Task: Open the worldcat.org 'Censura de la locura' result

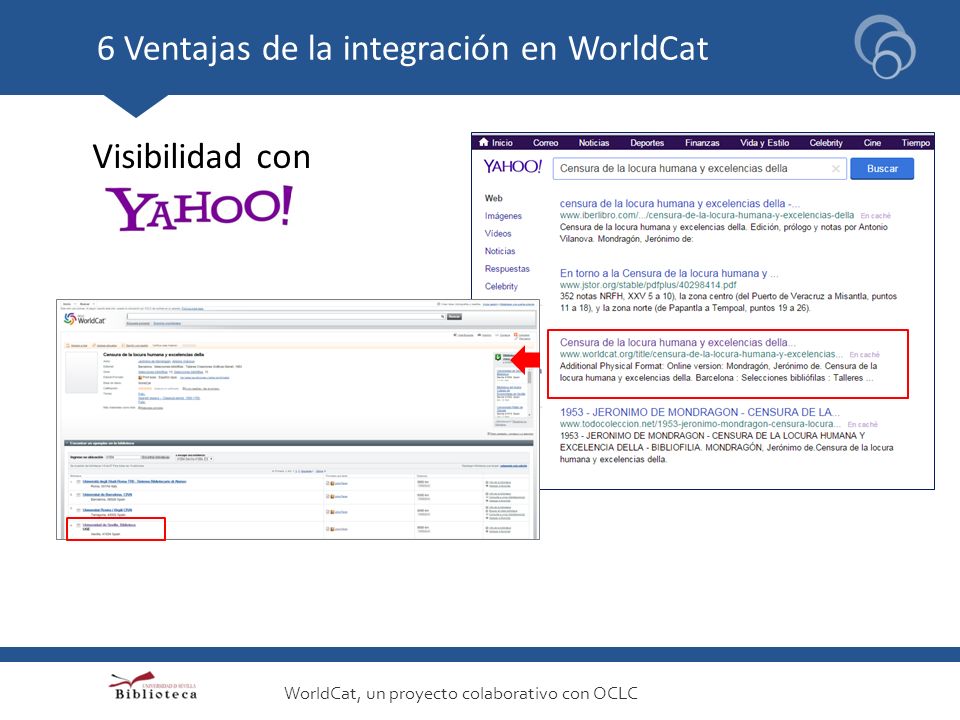Action: (678, 342)
